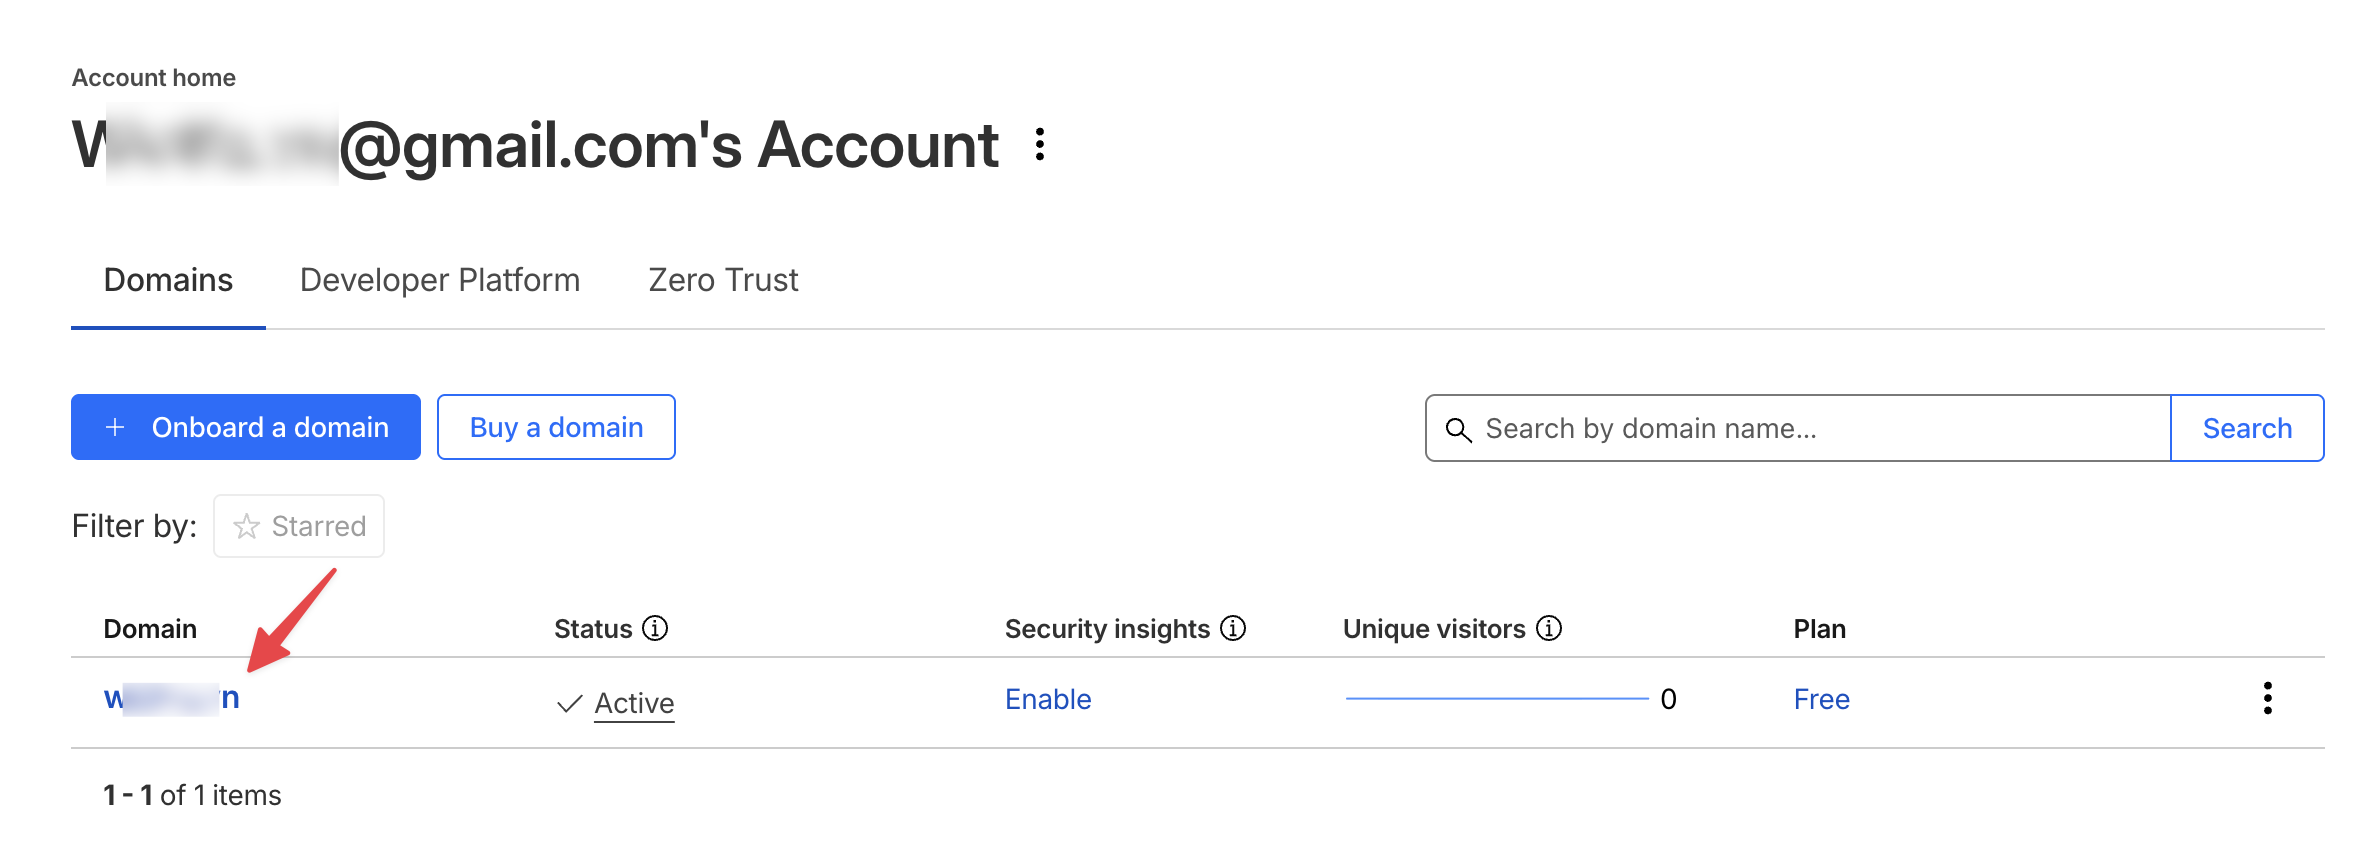Image resolution: width=2366 pixels, height=868 pixels.
Task: Click the Unique visitors info icon
Action: click(1548, 629)
